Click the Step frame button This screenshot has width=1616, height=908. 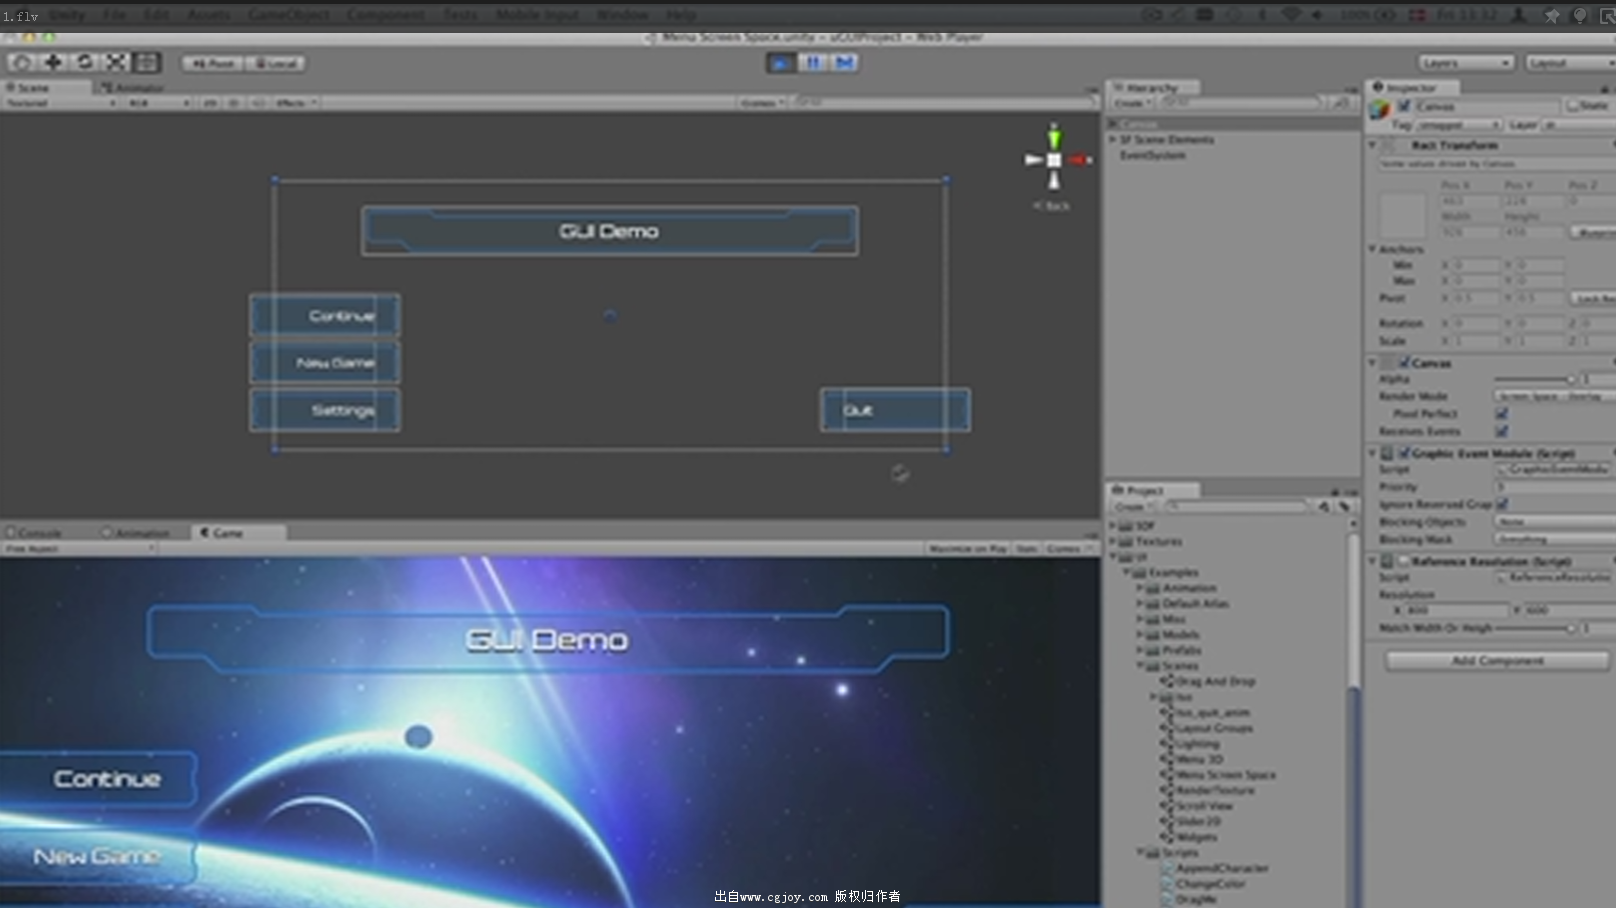(x=844, y=62)
